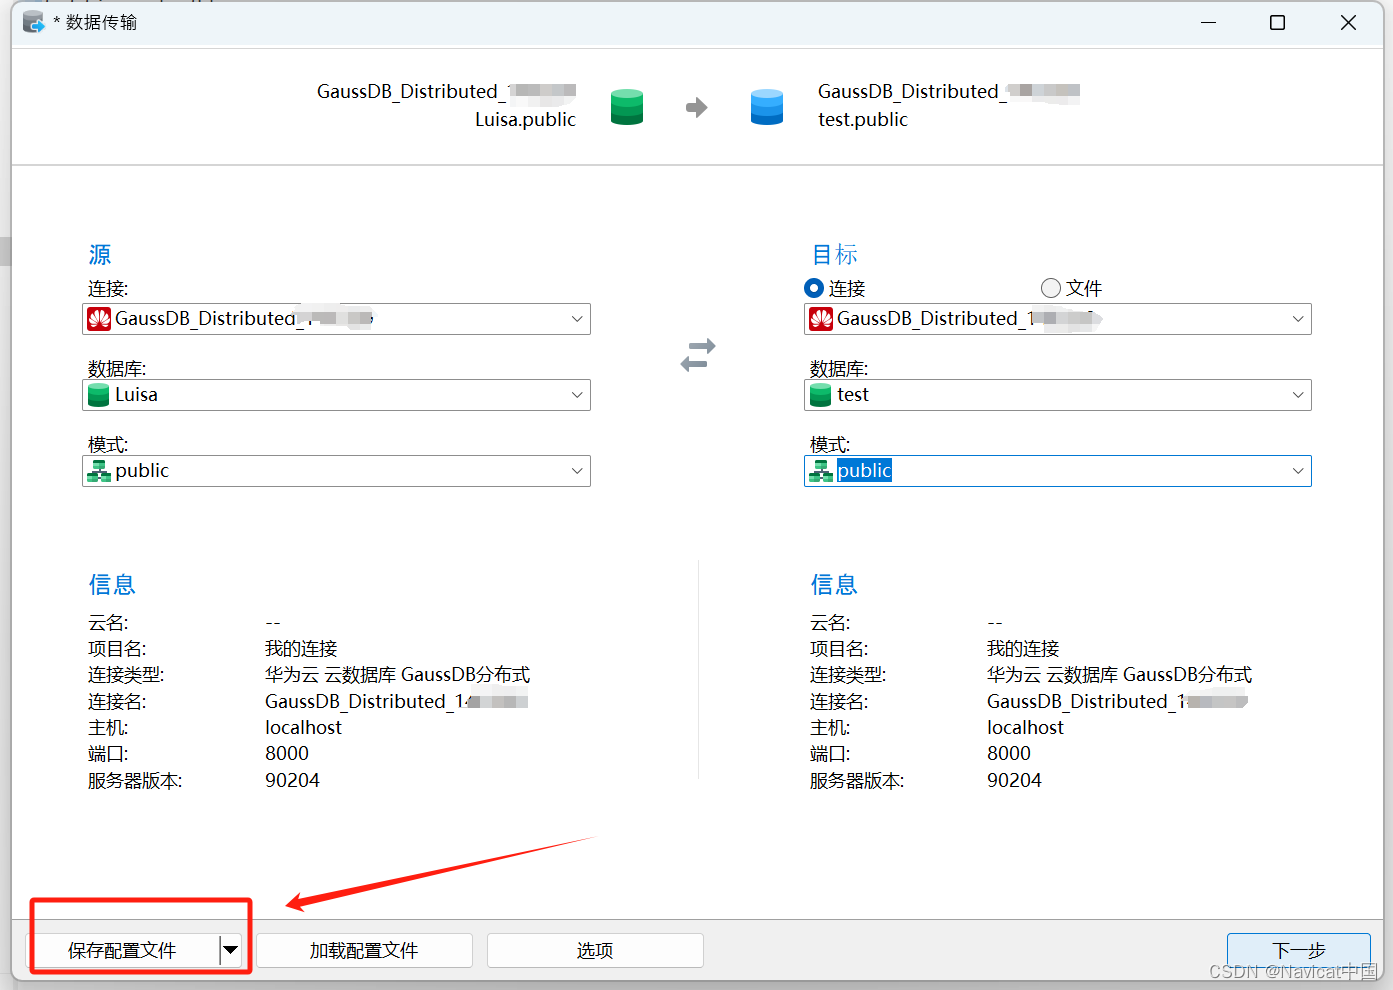
Task: Open the source connection dropdown
Action: coord(577,319)
